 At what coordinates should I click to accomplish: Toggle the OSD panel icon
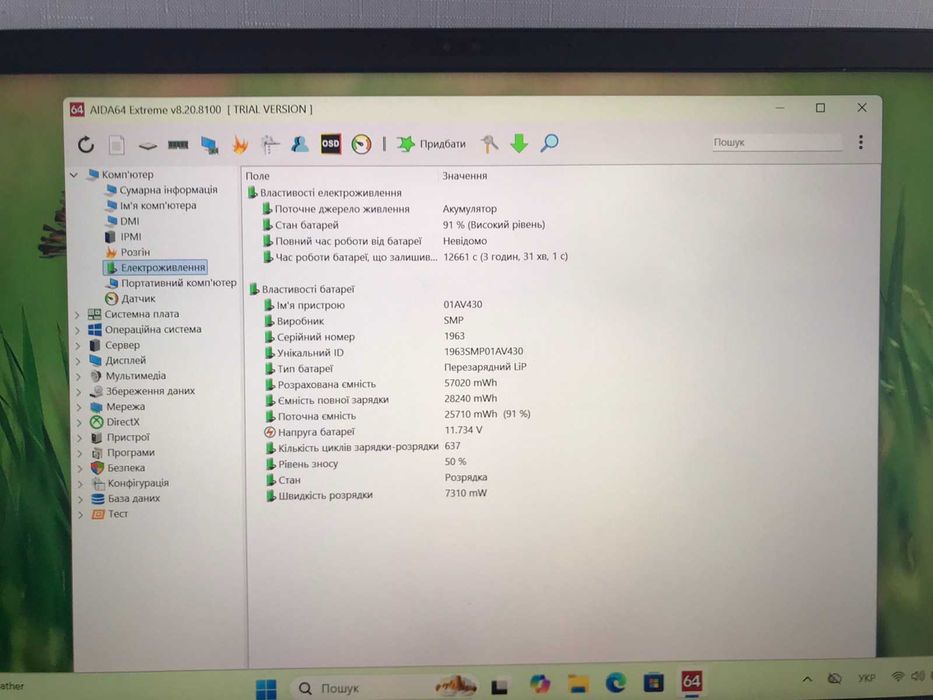coord(331,143)
